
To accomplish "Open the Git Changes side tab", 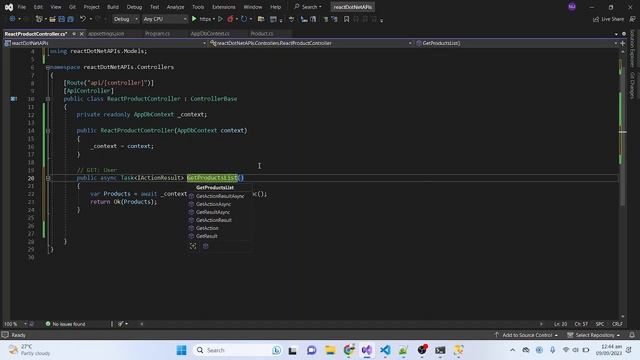I will tap(632, 85).
